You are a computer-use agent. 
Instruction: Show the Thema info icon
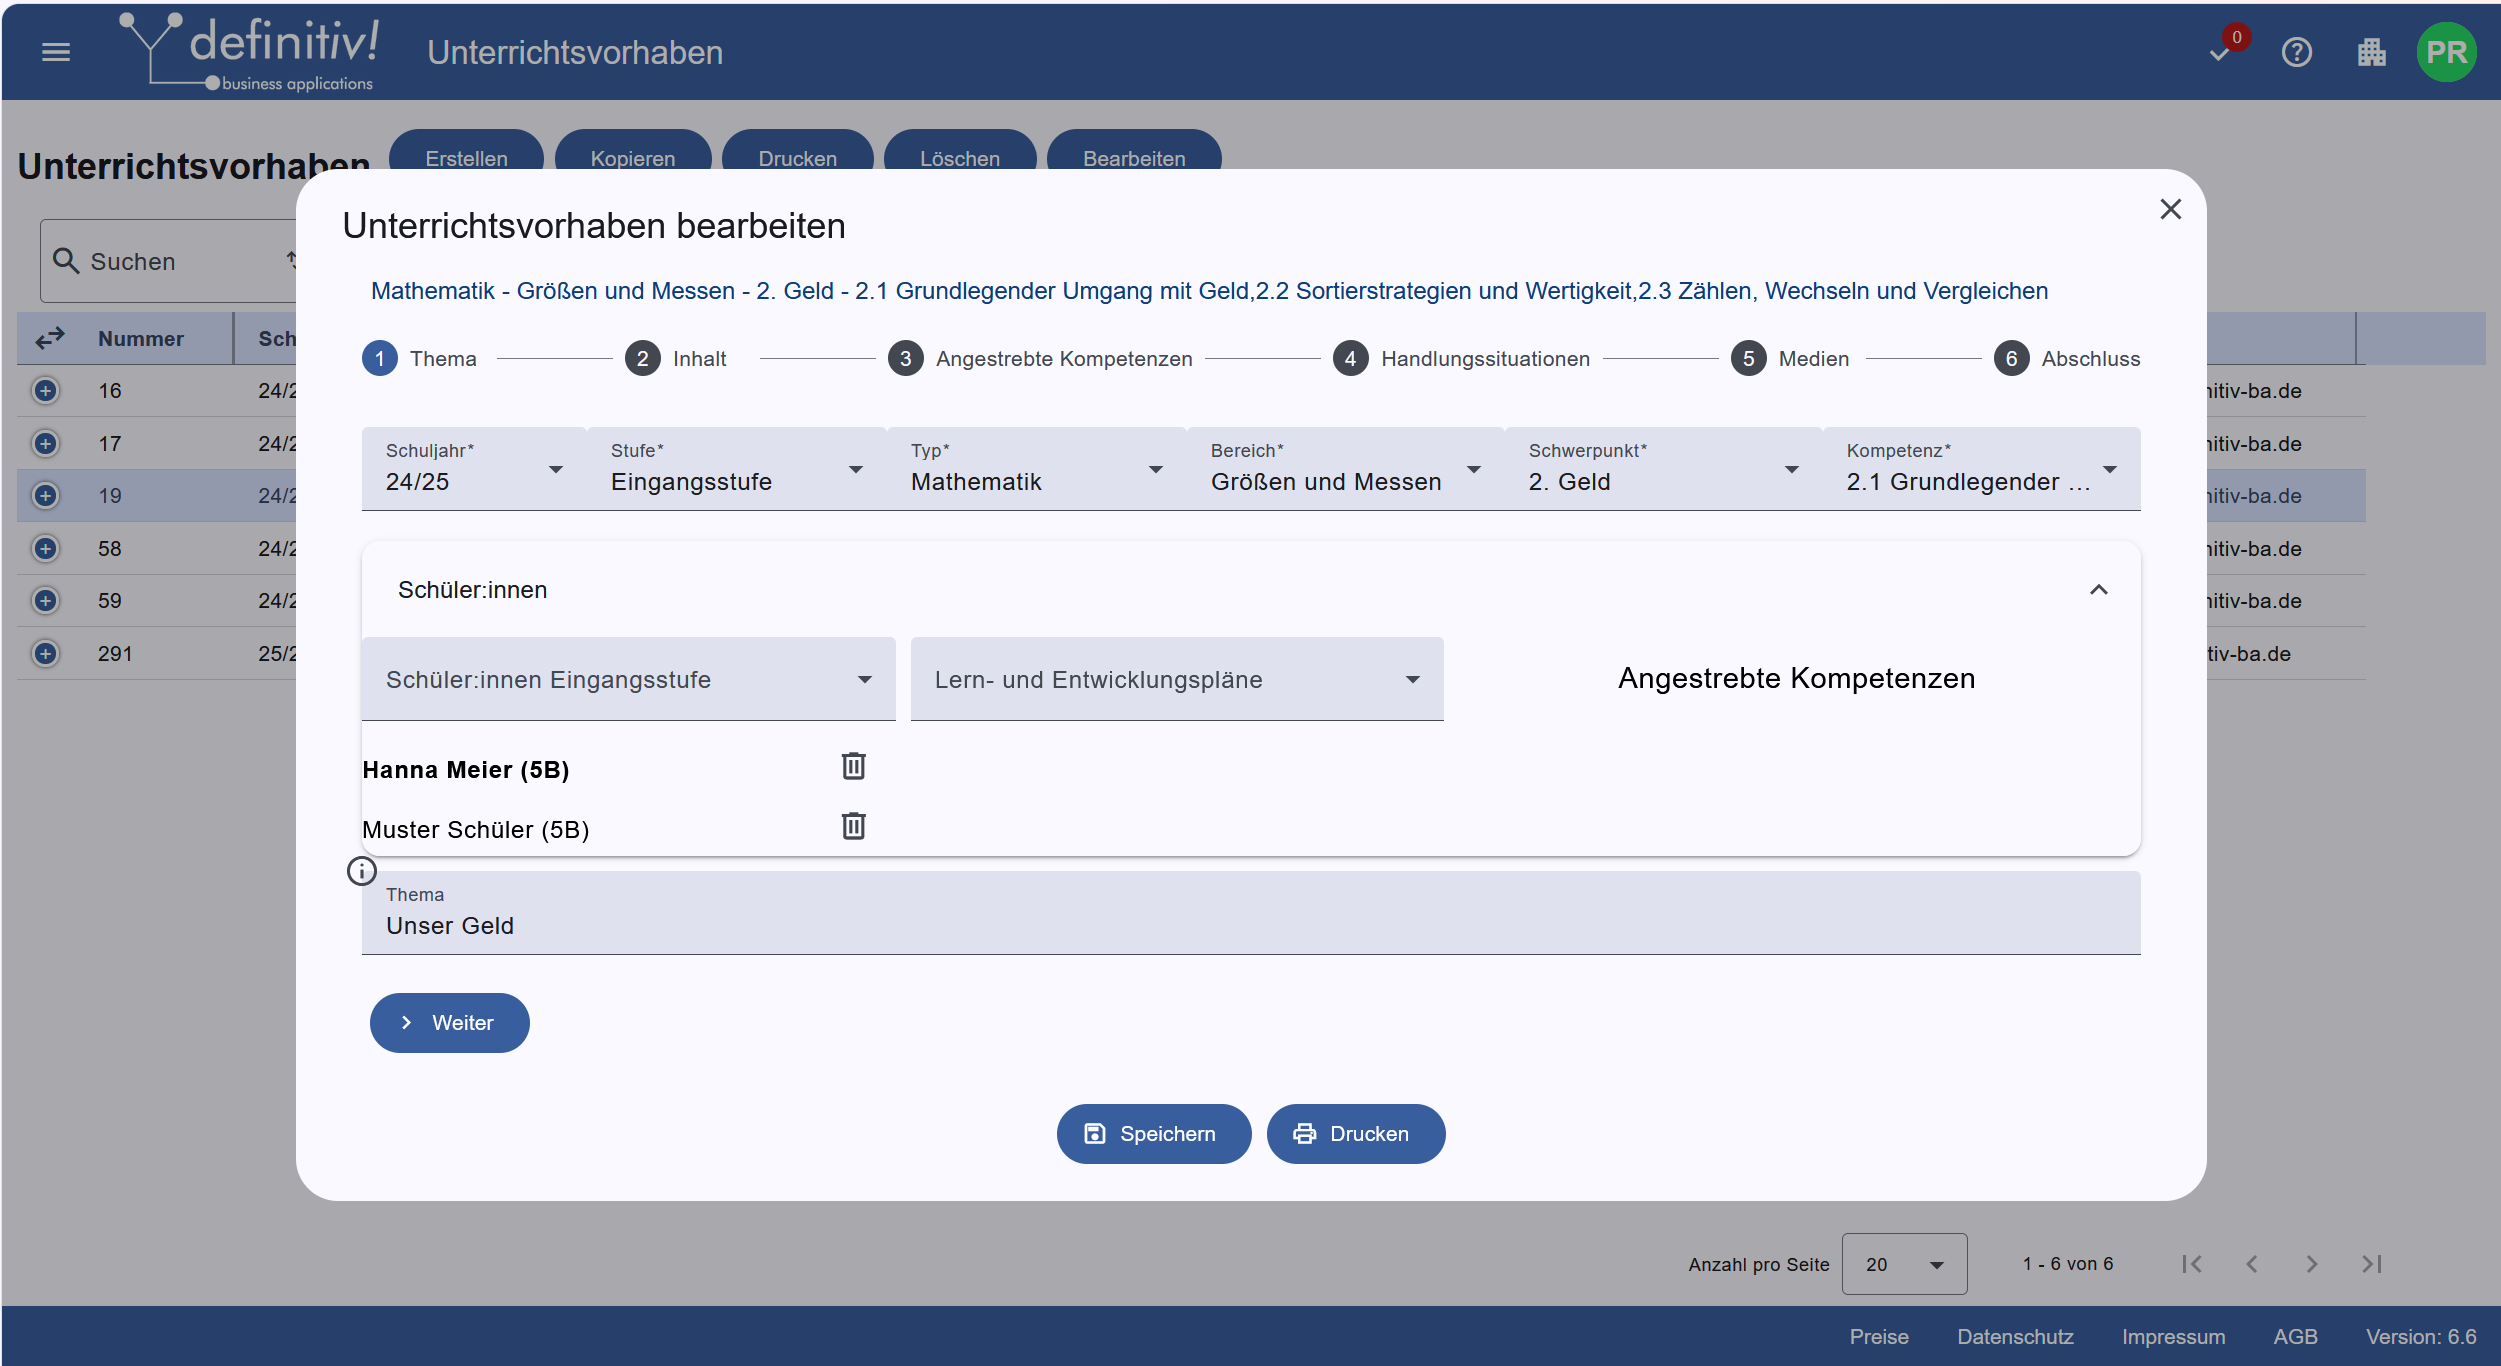[361, 871]
